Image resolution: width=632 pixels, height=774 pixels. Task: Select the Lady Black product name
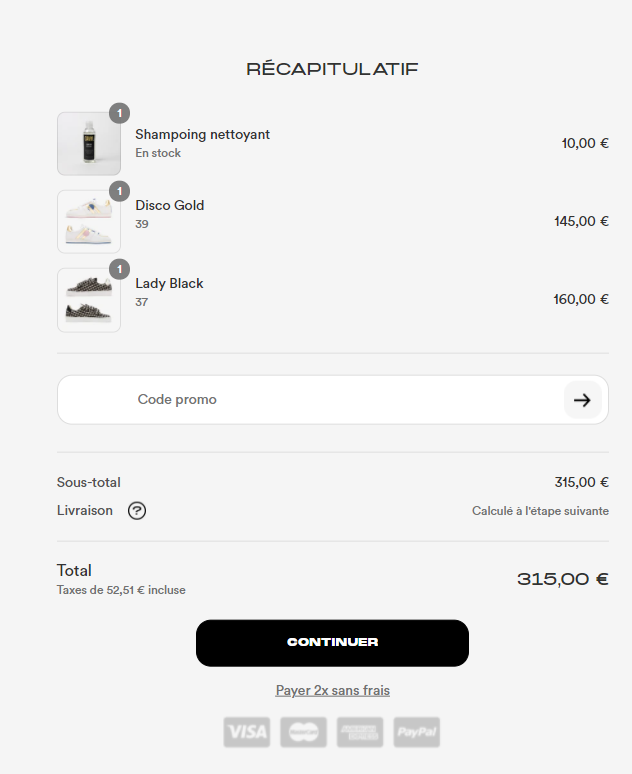coord(169,283)
